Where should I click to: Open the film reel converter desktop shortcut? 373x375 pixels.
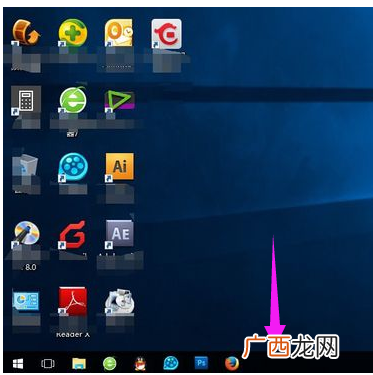[x=26, y=34]
